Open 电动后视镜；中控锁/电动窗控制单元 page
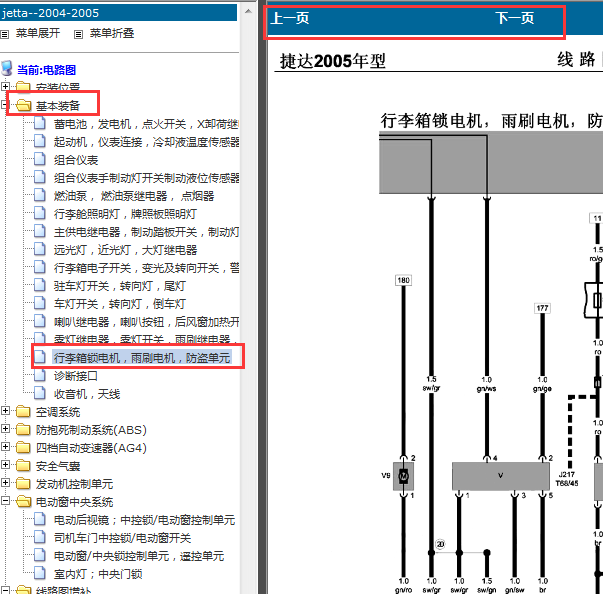 pyautogui.click(x=144, y=520)
